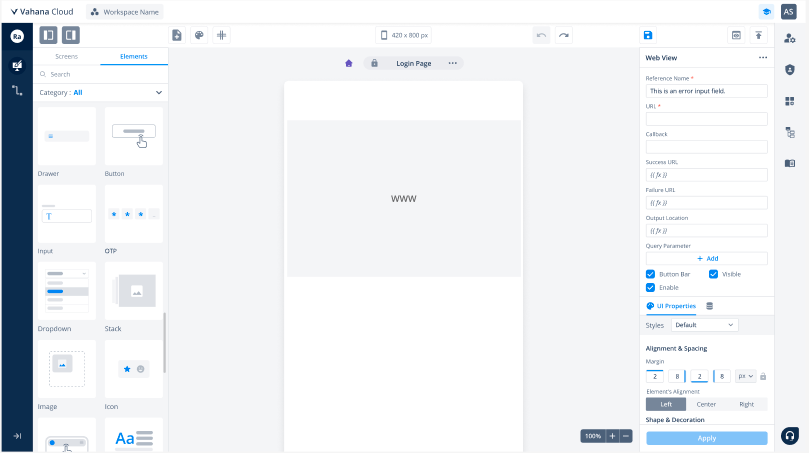Open the margin px unit dropdown
Image resolution: width=809 pixels, height=453 pixels.
[746, 376]
